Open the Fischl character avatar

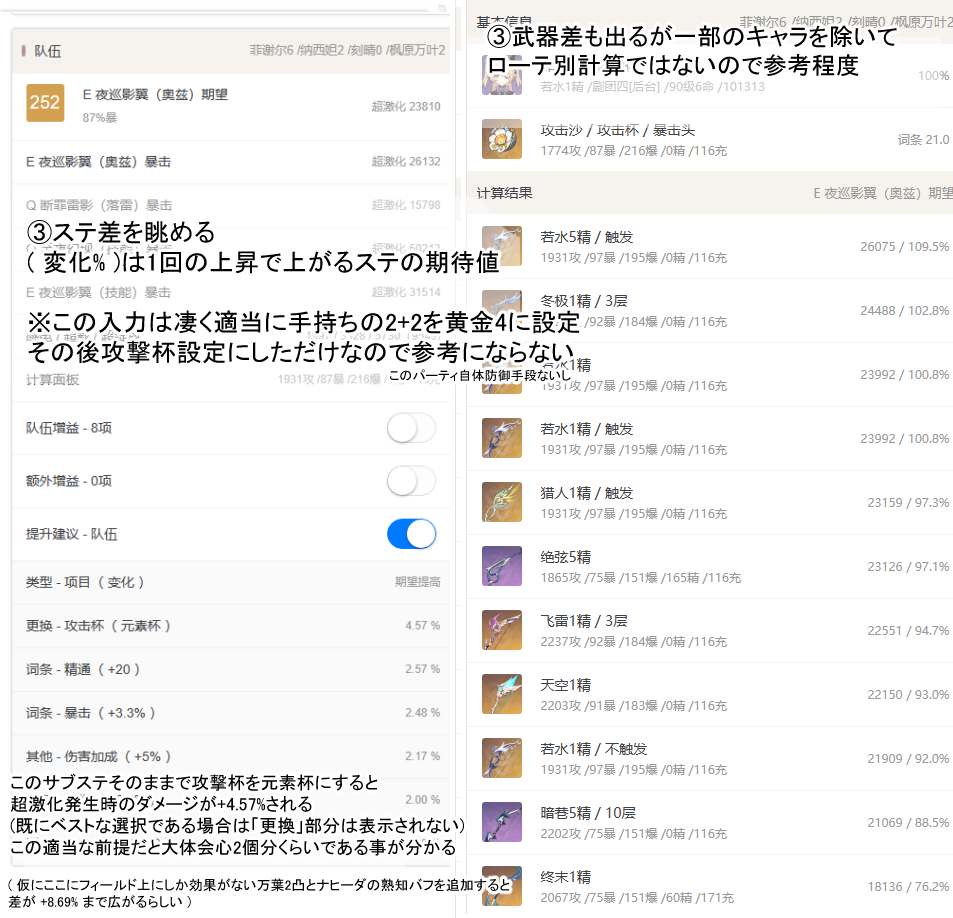pos(501,75)
